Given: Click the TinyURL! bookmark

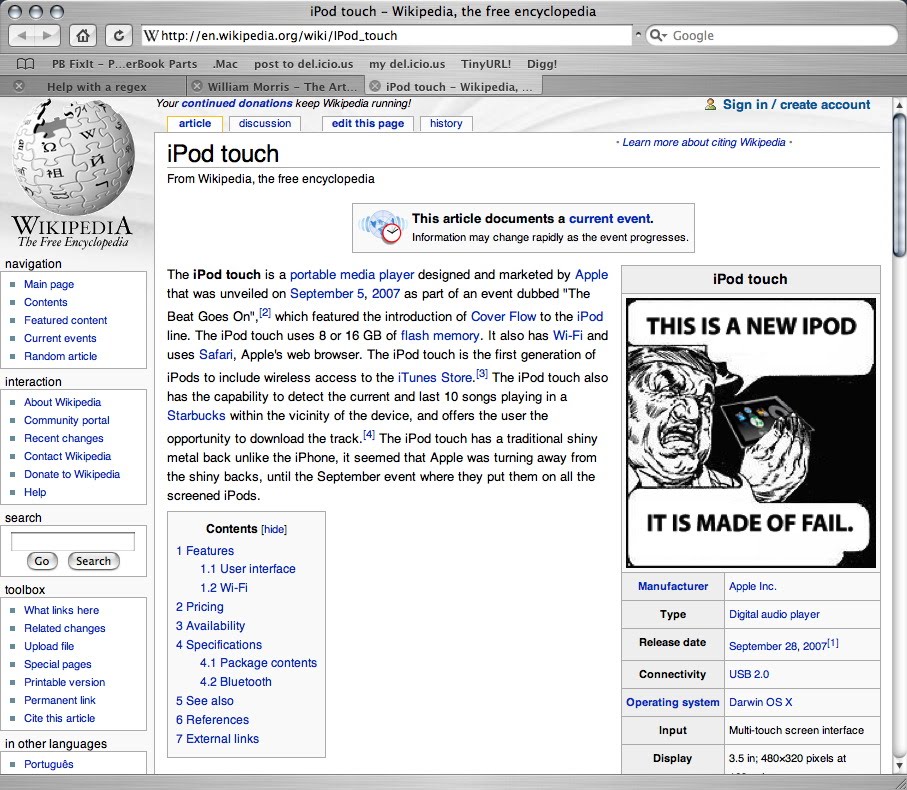Looking at the screenshot, I should point(486,64).
